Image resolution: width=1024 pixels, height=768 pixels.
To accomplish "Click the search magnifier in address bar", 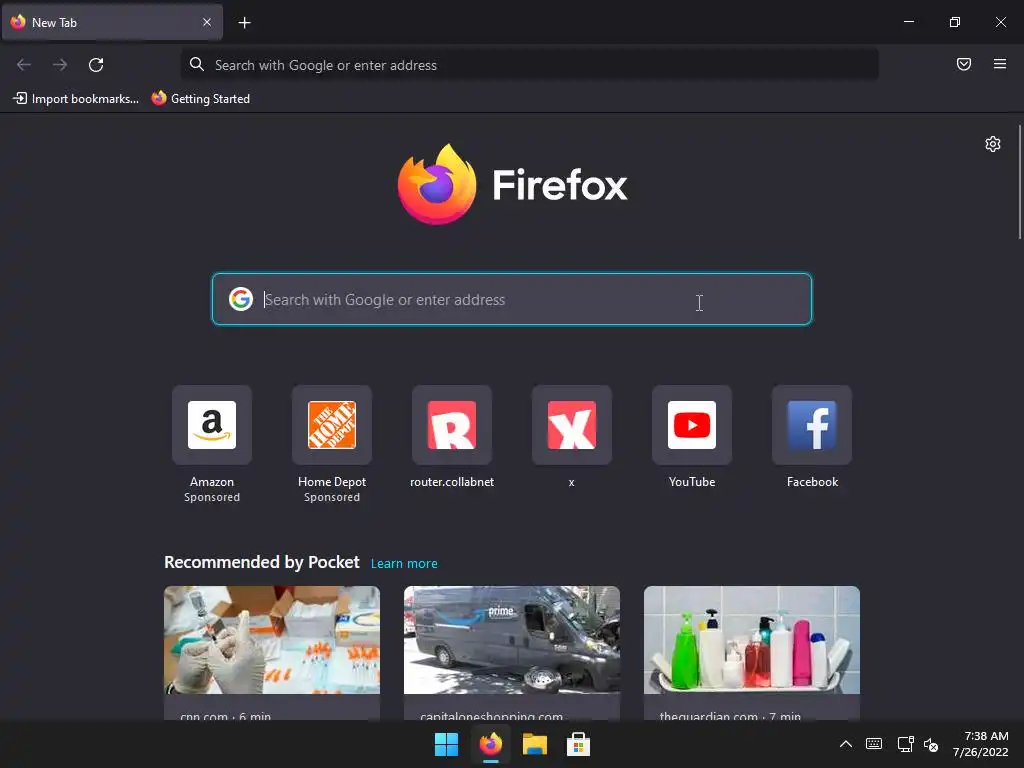I will 196,64.
